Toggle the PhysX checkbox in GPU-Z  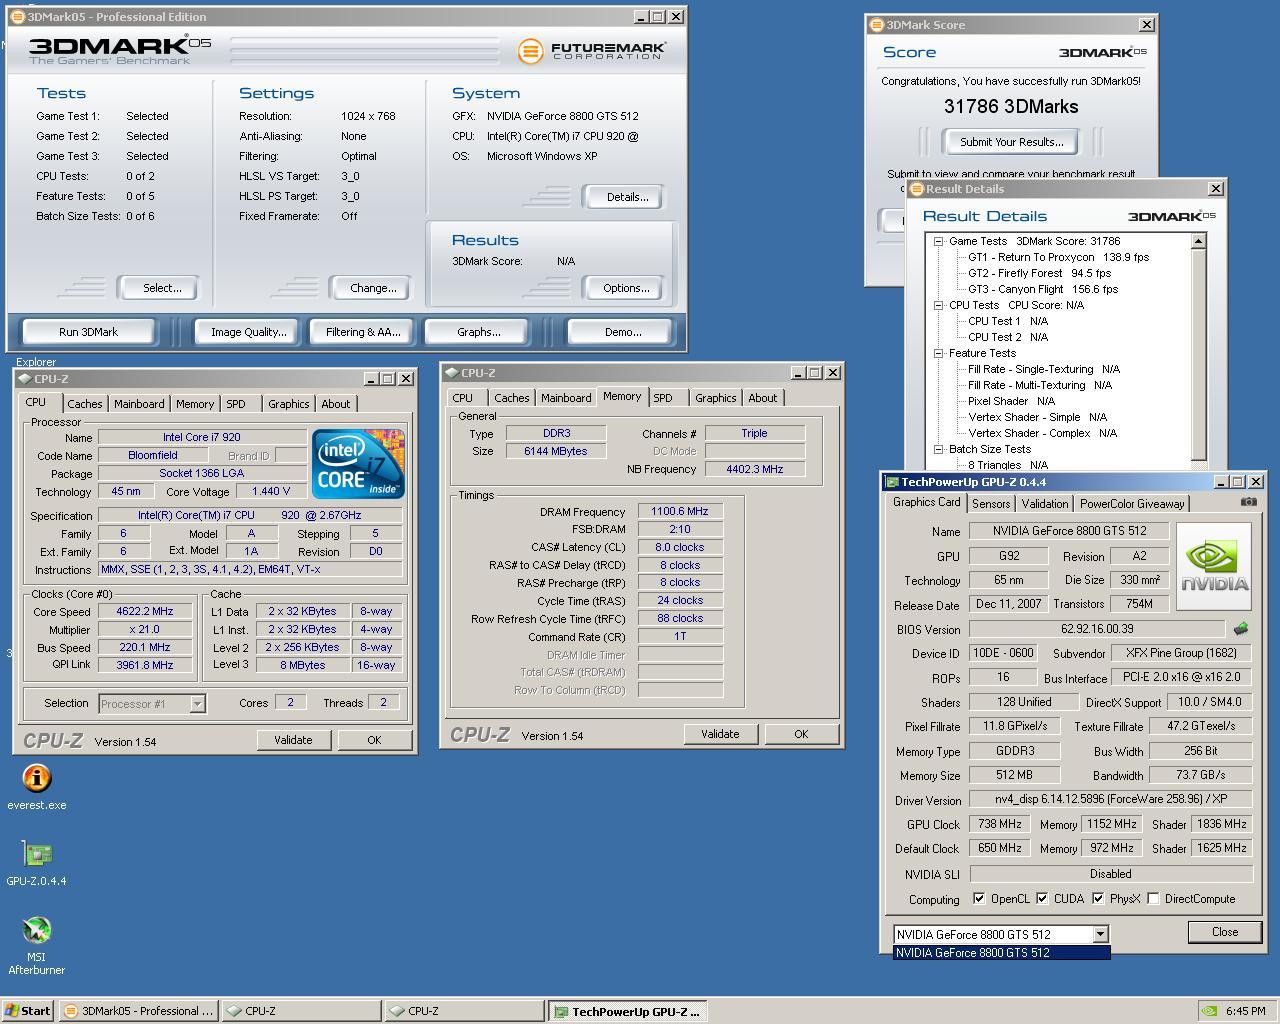click(1098, 899)
